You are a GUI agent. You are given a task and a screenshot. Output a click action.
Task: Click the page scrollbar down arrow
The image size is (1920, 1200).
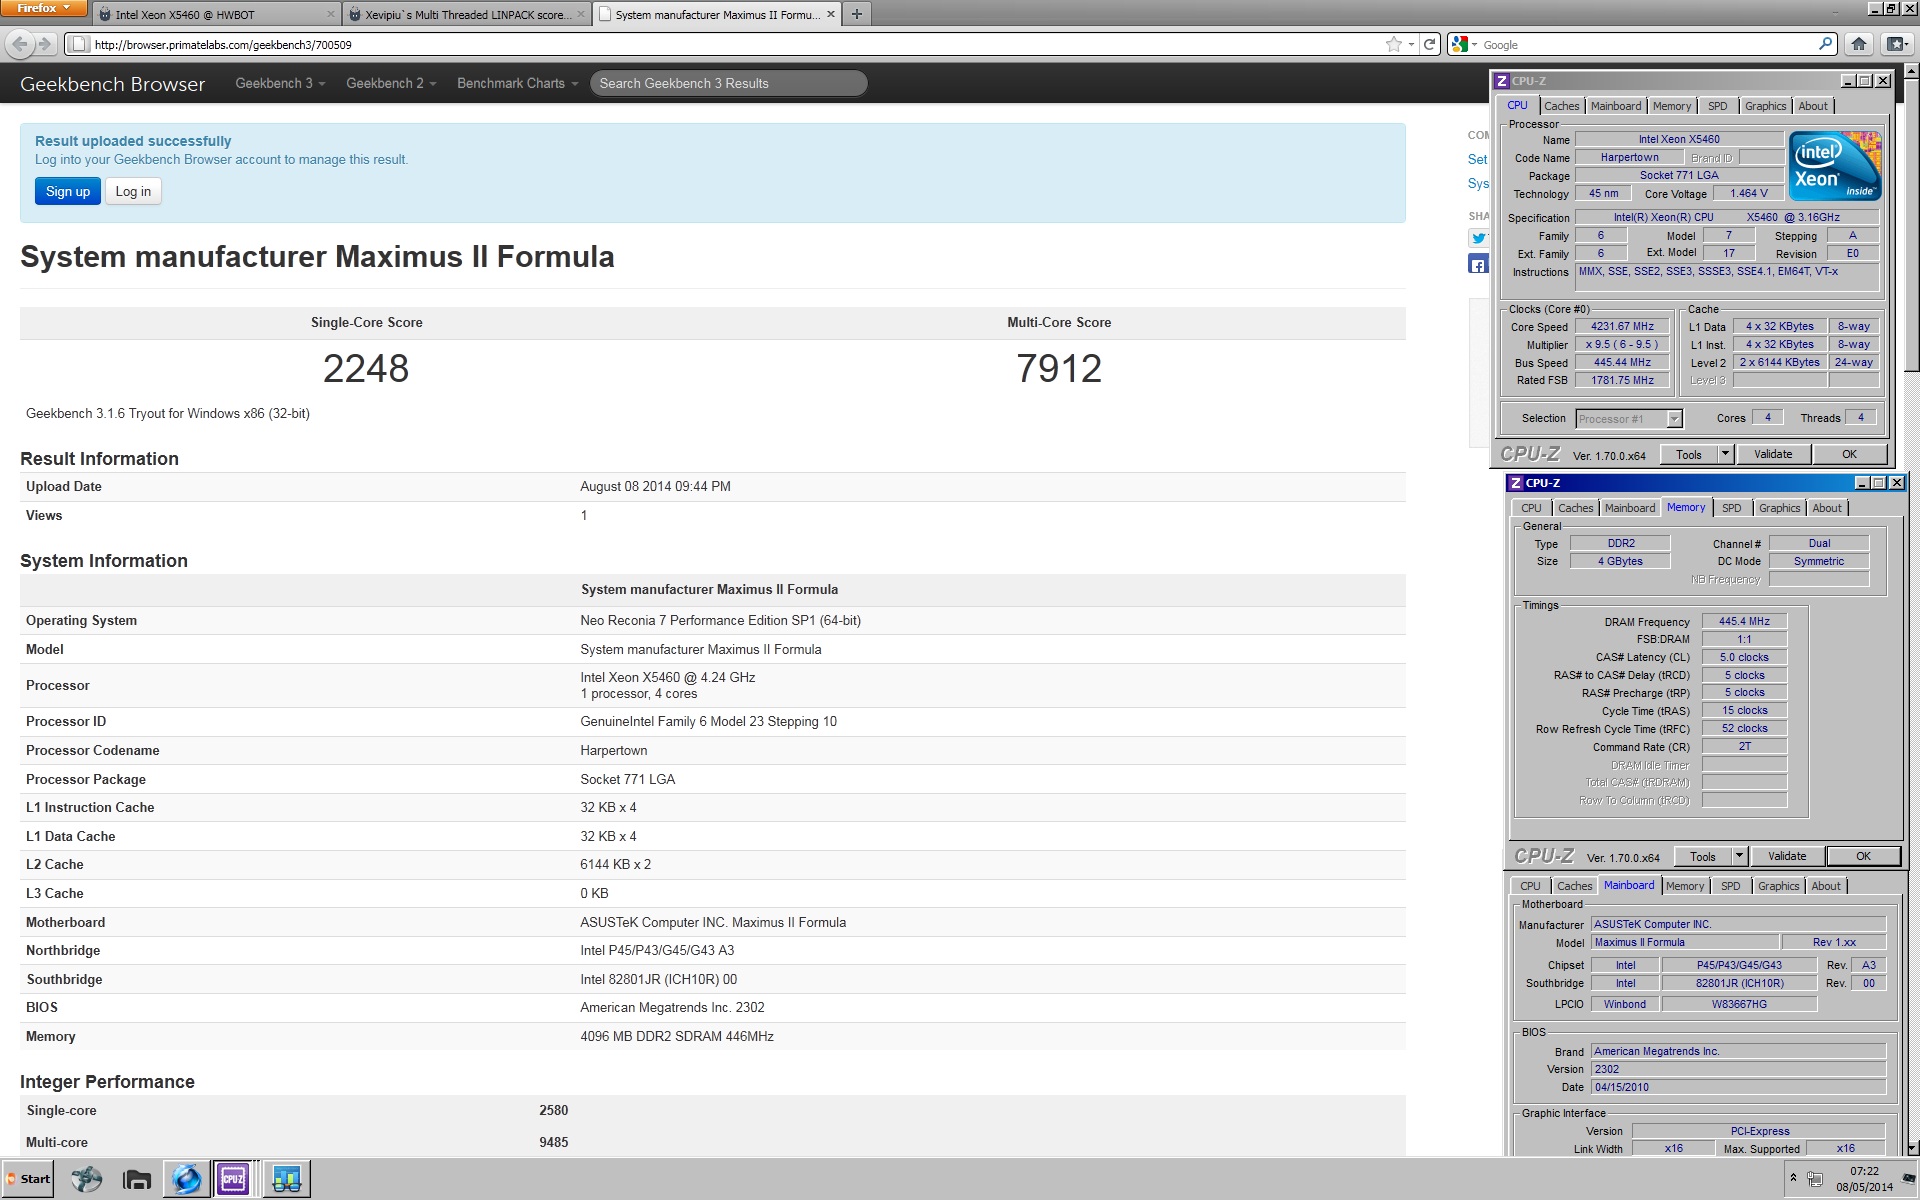coord(1912,1148)
